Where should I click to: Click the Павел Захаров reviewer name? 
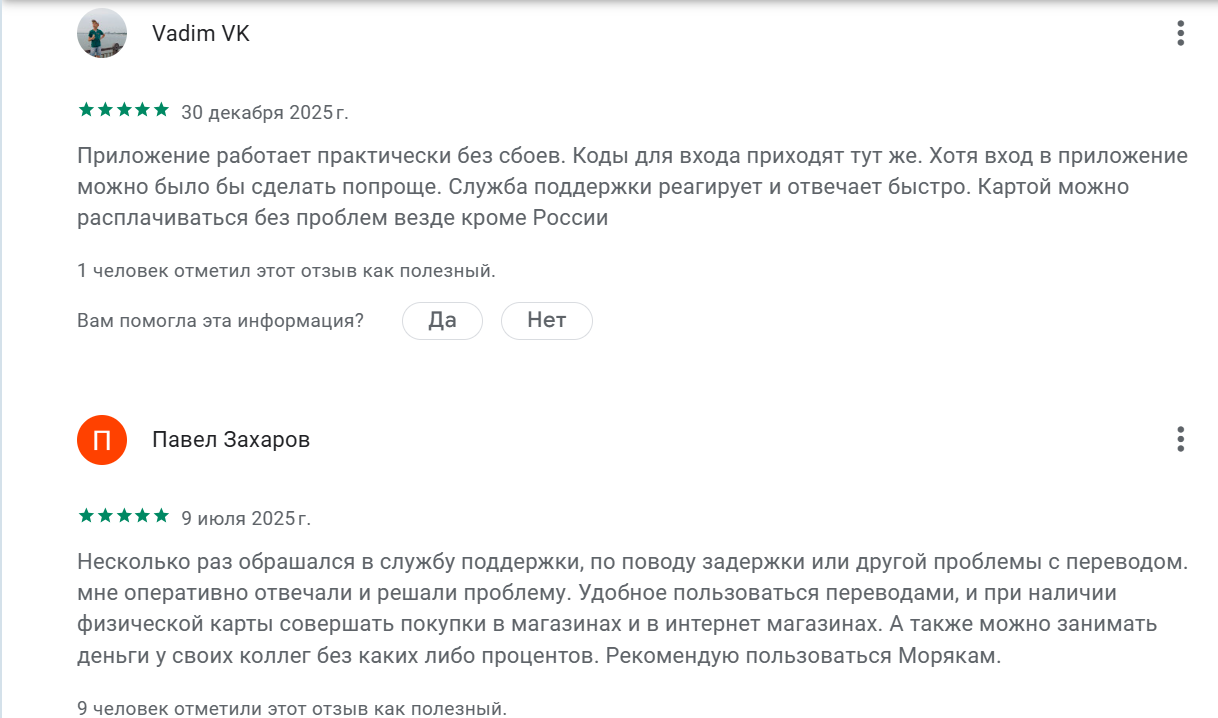231,440
